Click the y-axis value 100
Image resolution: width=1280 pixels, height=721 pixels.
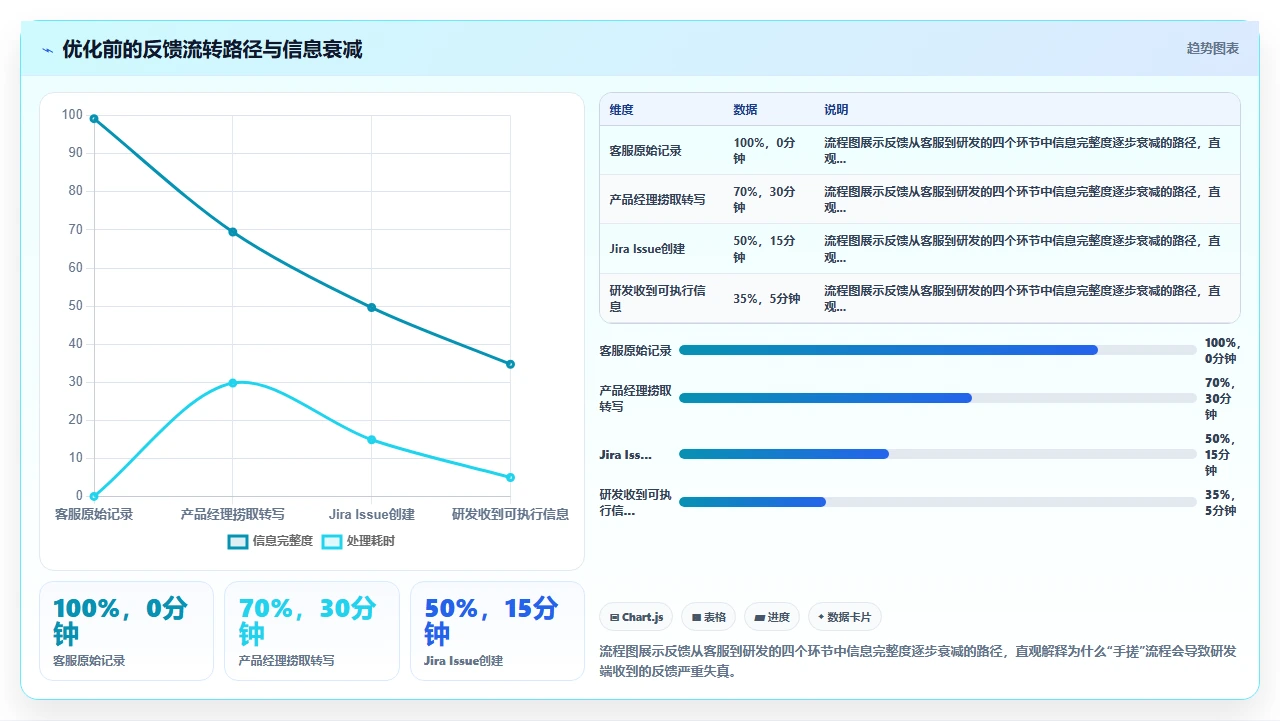(x=72, y=115)
